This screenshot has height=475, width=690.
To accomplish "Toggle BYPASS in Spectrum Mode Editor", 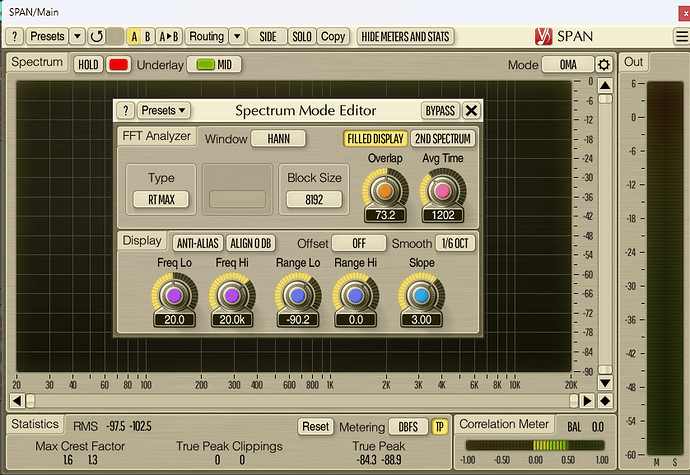I will 440,110.
